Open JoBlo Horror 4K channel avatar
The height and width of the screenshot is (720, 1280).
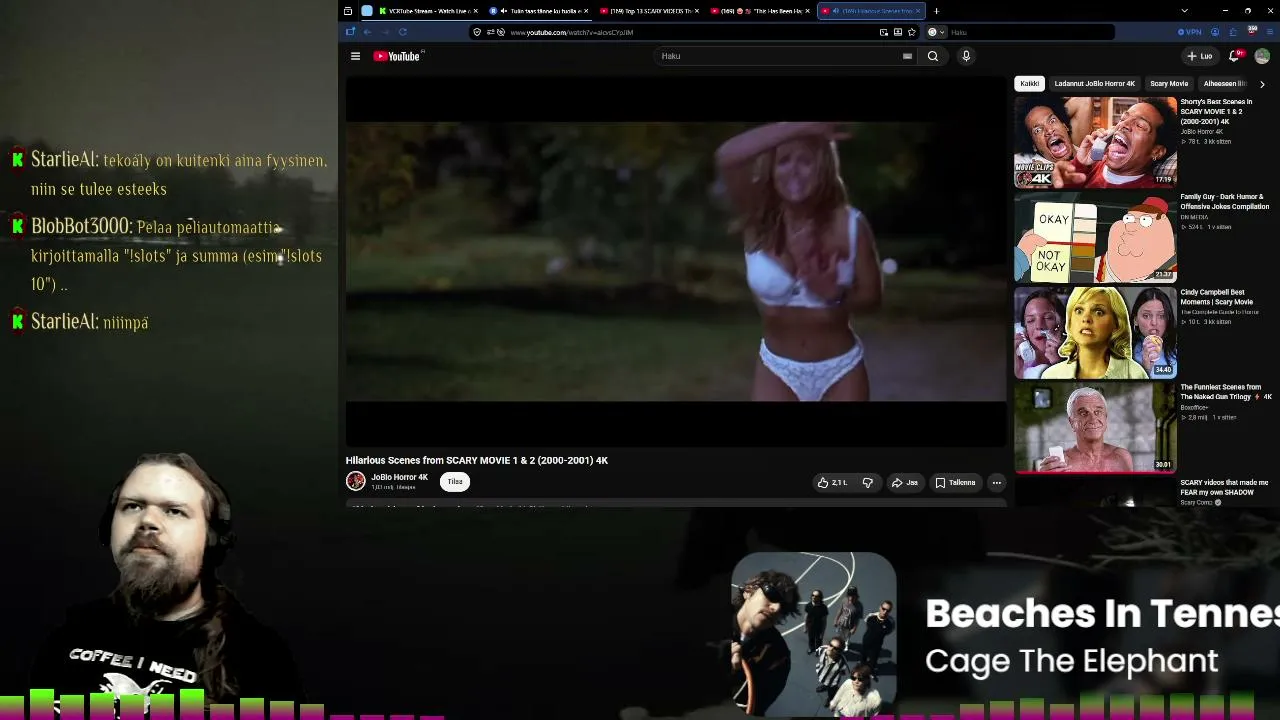[x=355, y=481]
